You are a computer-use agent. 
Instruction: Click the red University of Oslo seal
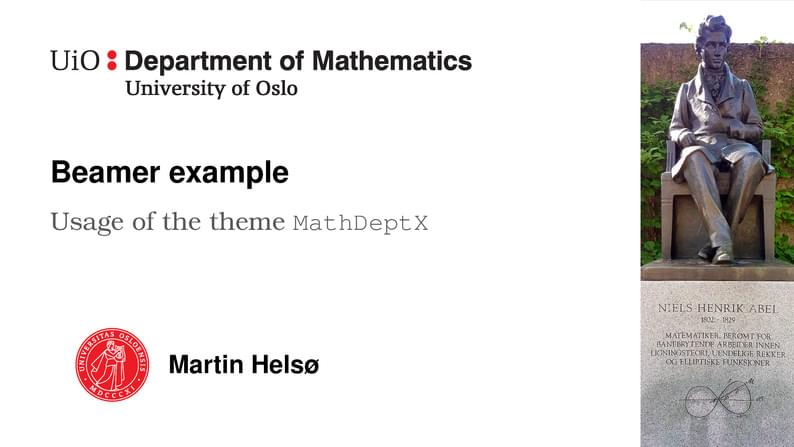tap(113, 364)
